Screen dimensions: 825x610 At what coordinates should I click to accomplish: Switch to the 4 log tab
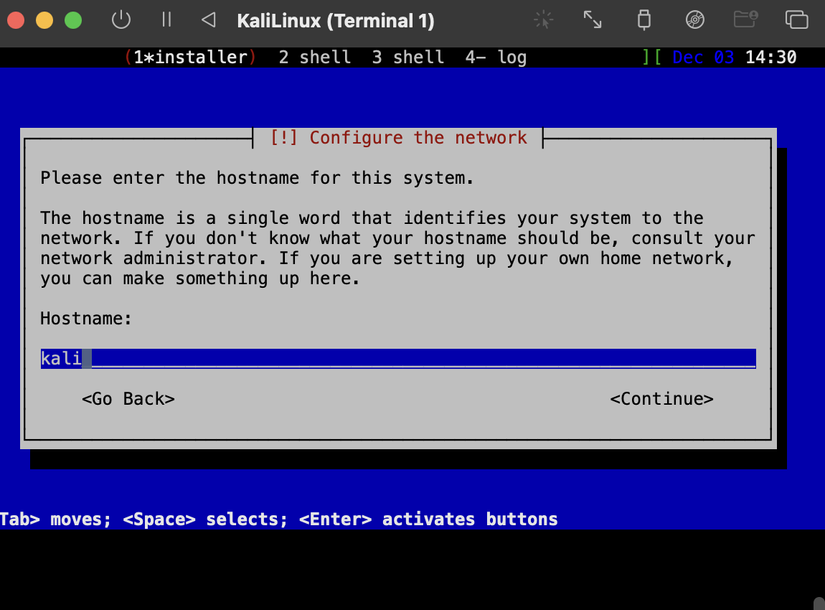(496, 57)
